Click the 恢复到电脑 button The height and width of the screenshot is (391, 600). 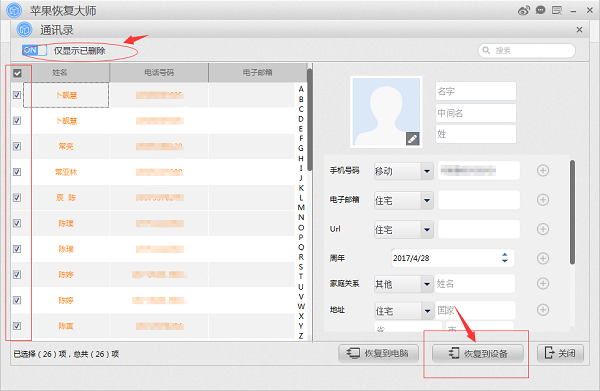(x=378, y=353)
